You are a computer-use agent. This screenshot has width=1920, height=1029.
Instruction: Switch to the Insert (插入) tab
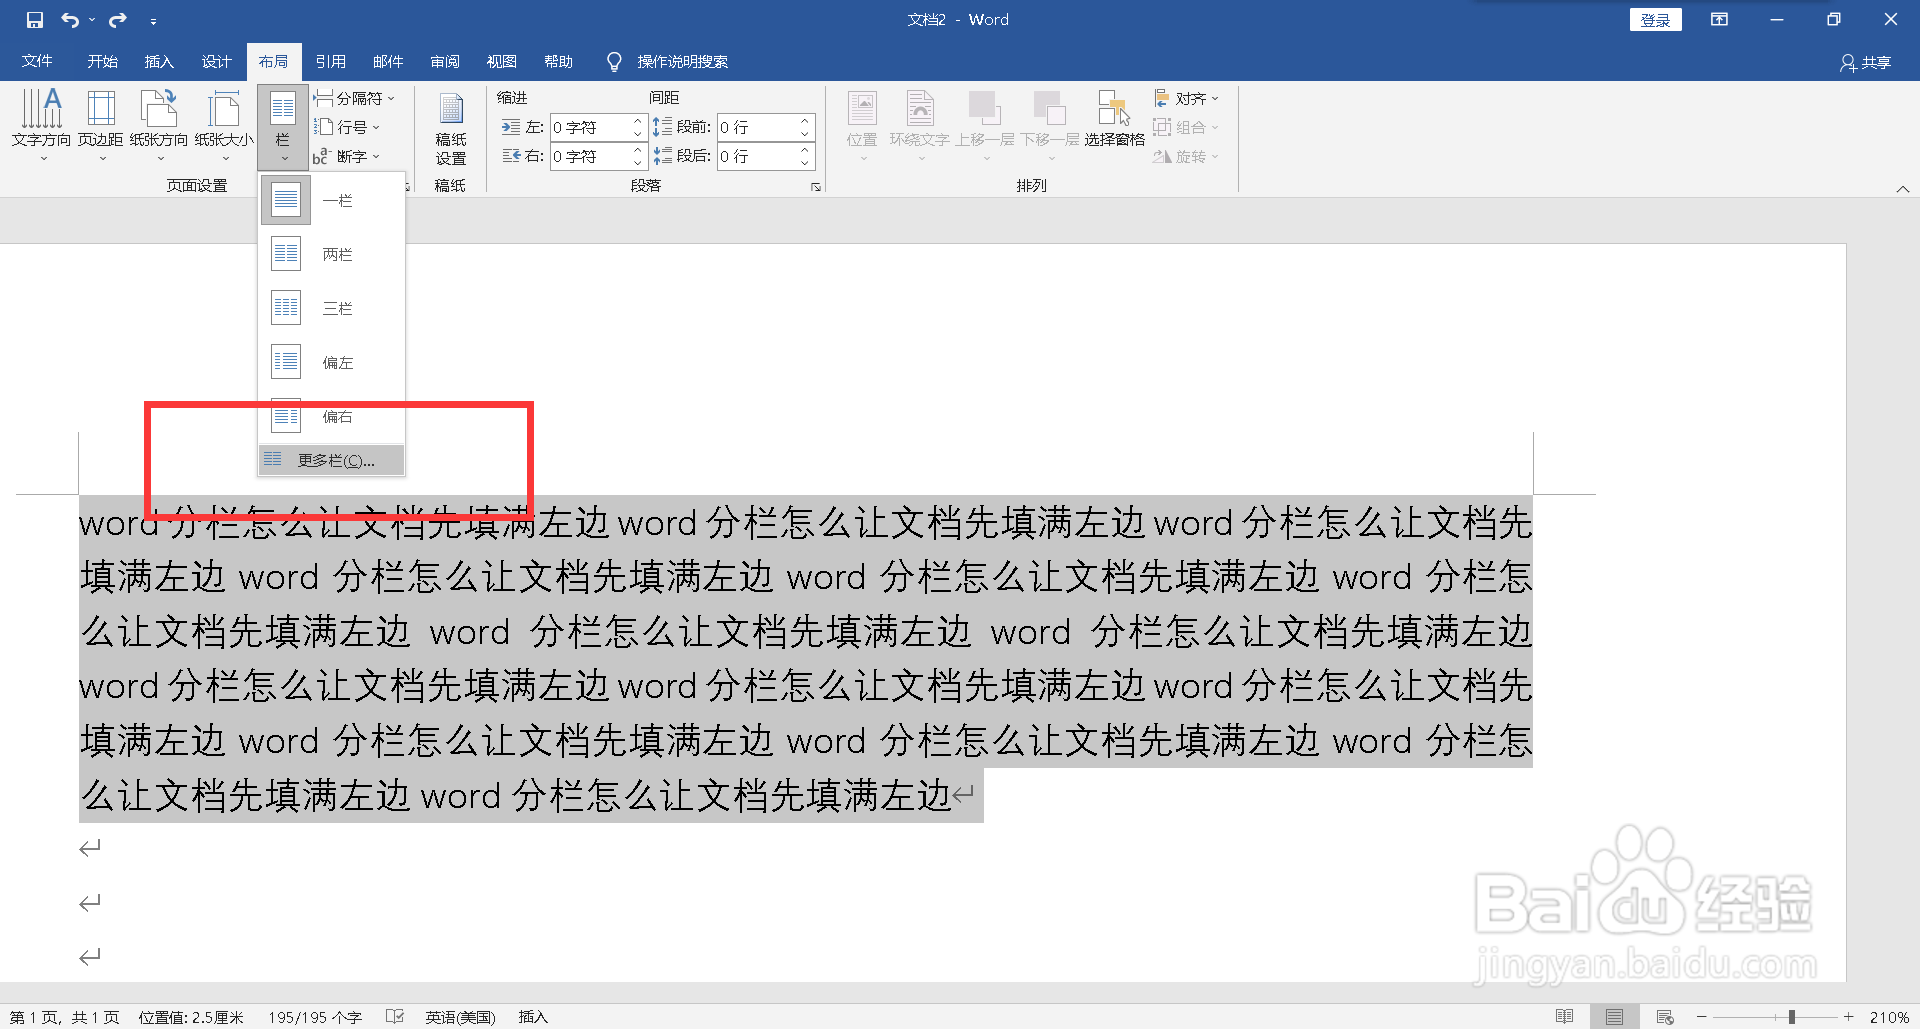159,61
